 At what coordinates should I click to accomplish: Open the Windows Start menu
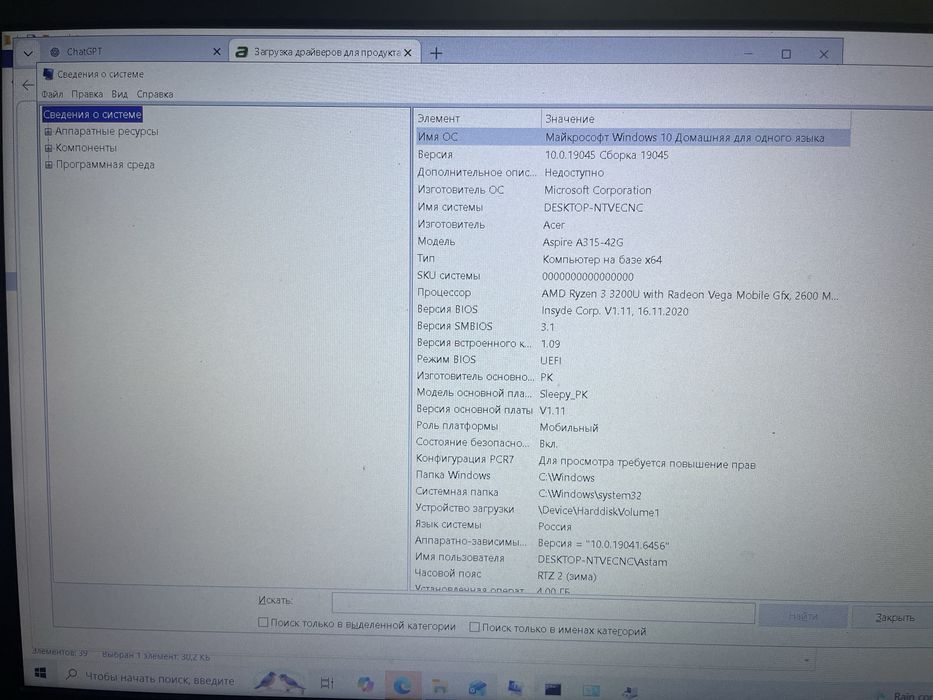[40, 673]
